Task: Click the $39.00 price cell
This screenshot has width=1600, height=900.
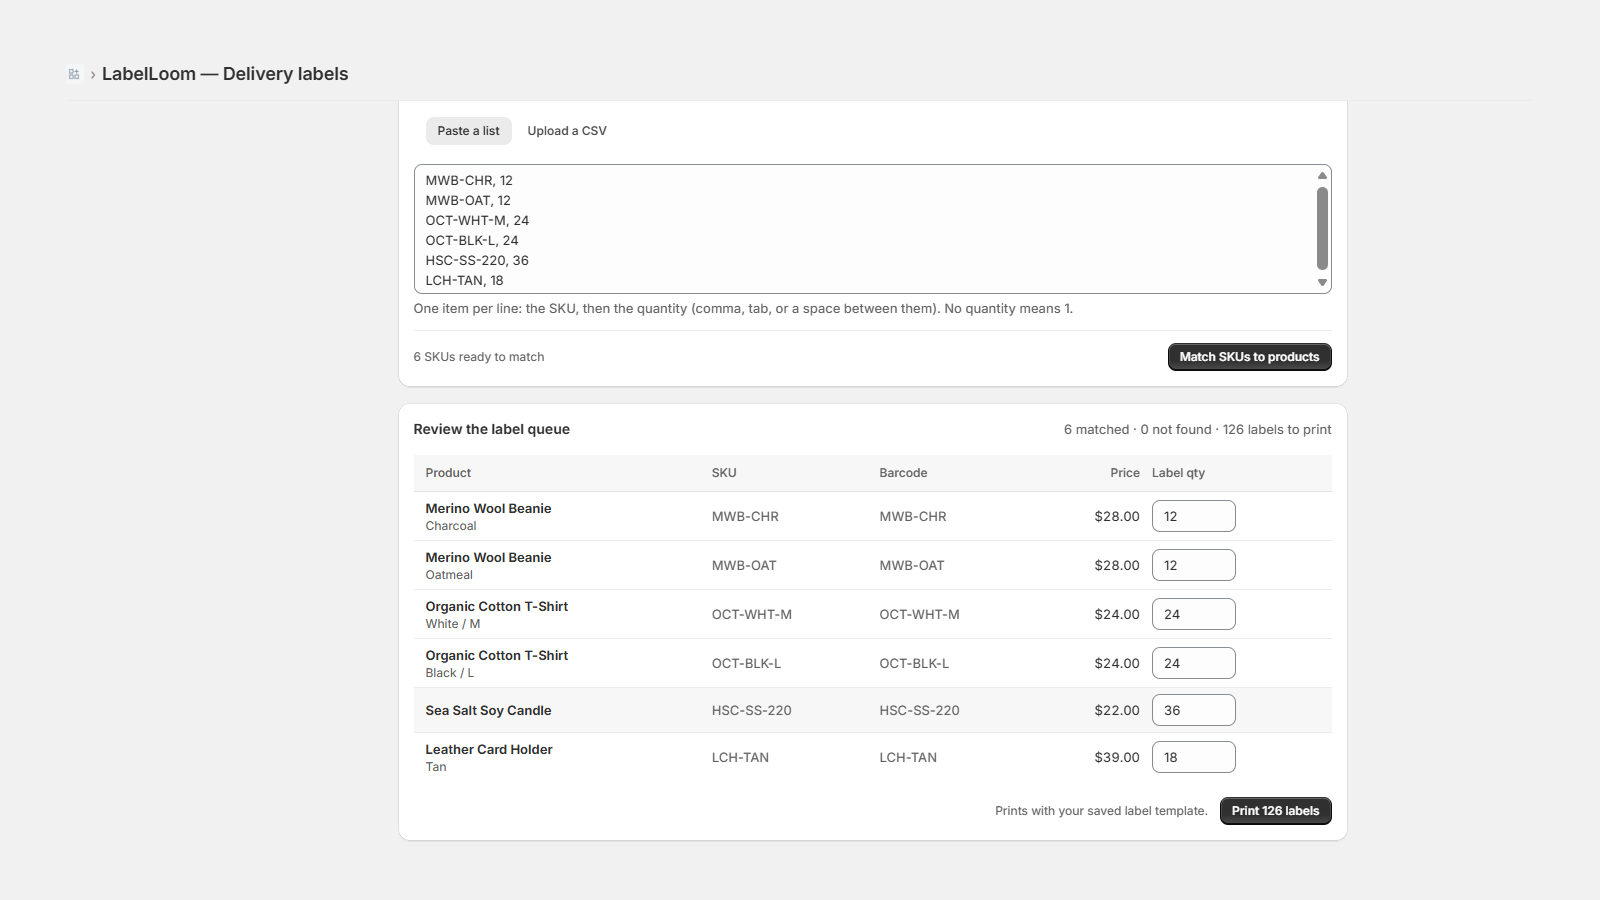Action: (1116, 757)
